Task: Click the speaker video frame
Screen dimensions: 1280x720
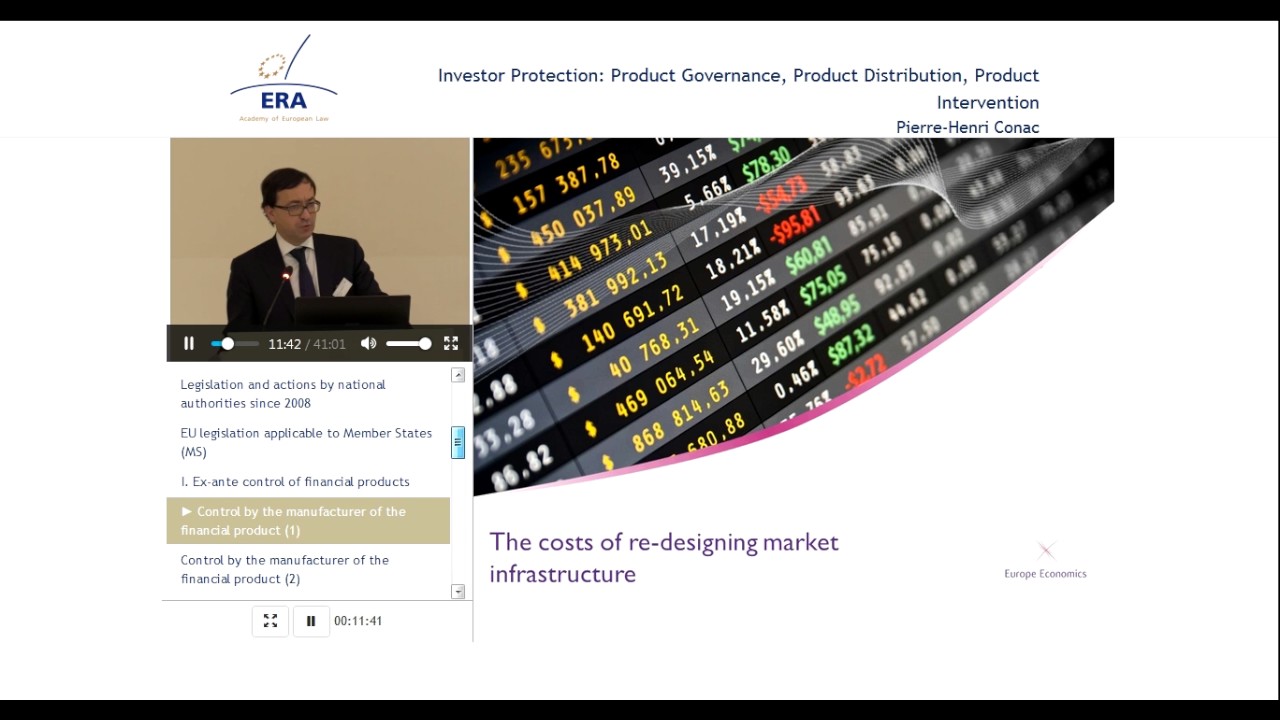Action: point(320,233)
